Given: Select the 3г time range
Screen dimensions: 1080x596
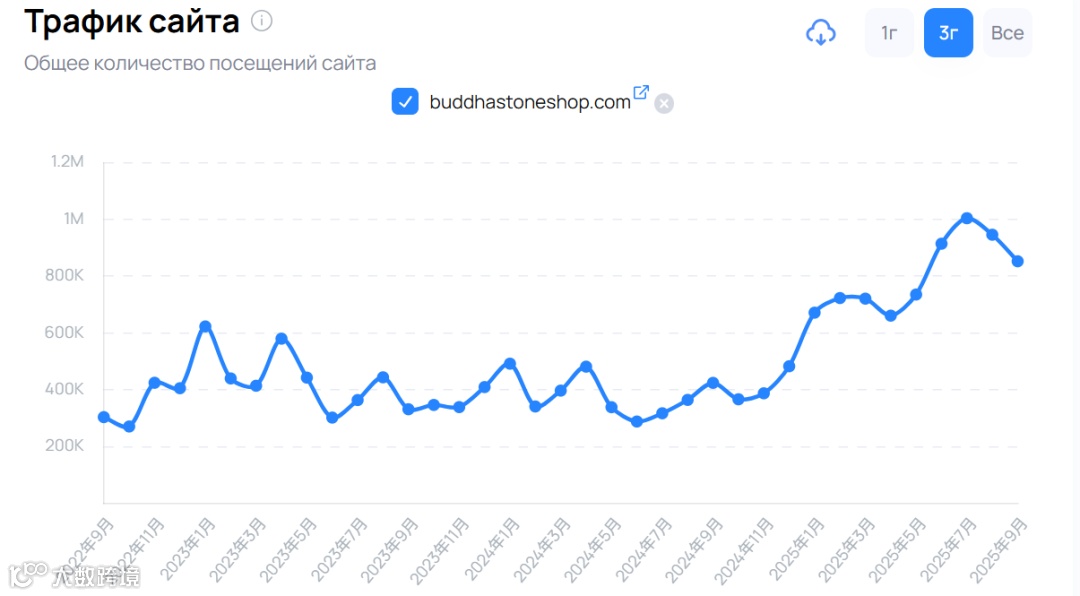Looking at the screenshot, I should pos(948,32).
